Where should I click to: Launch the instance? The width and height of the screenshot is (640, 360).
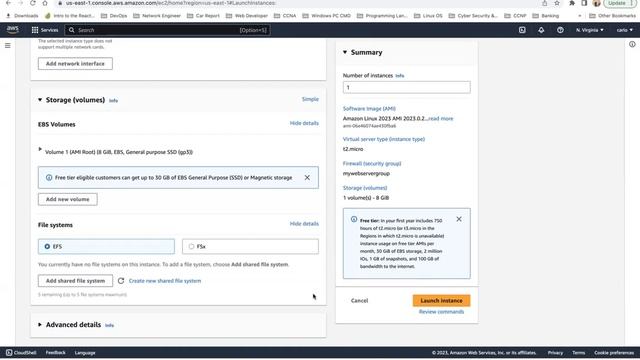tap(441, 300)
